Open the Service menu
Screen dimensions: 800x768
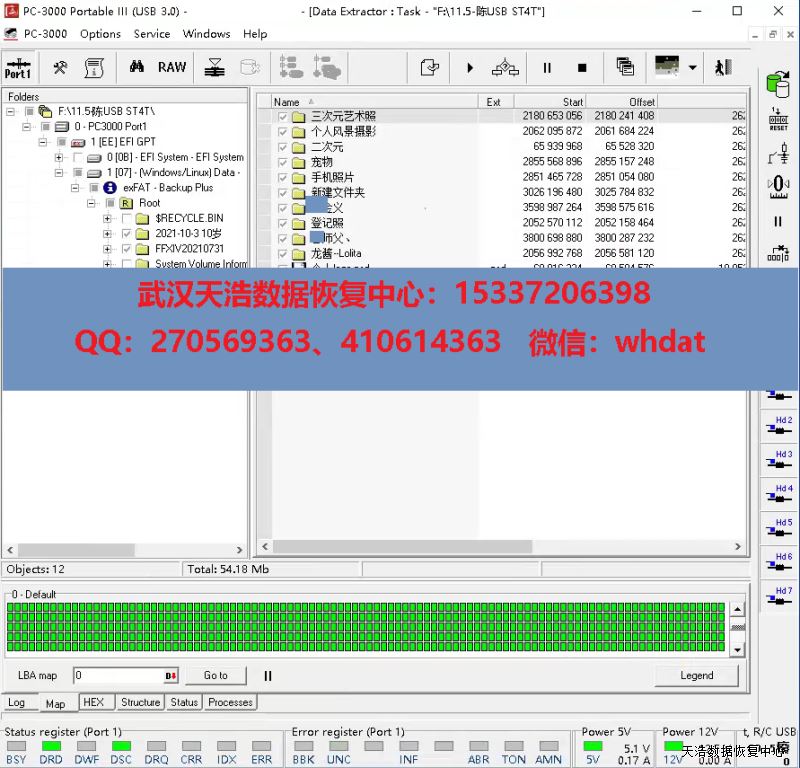(x=152, y=34)
